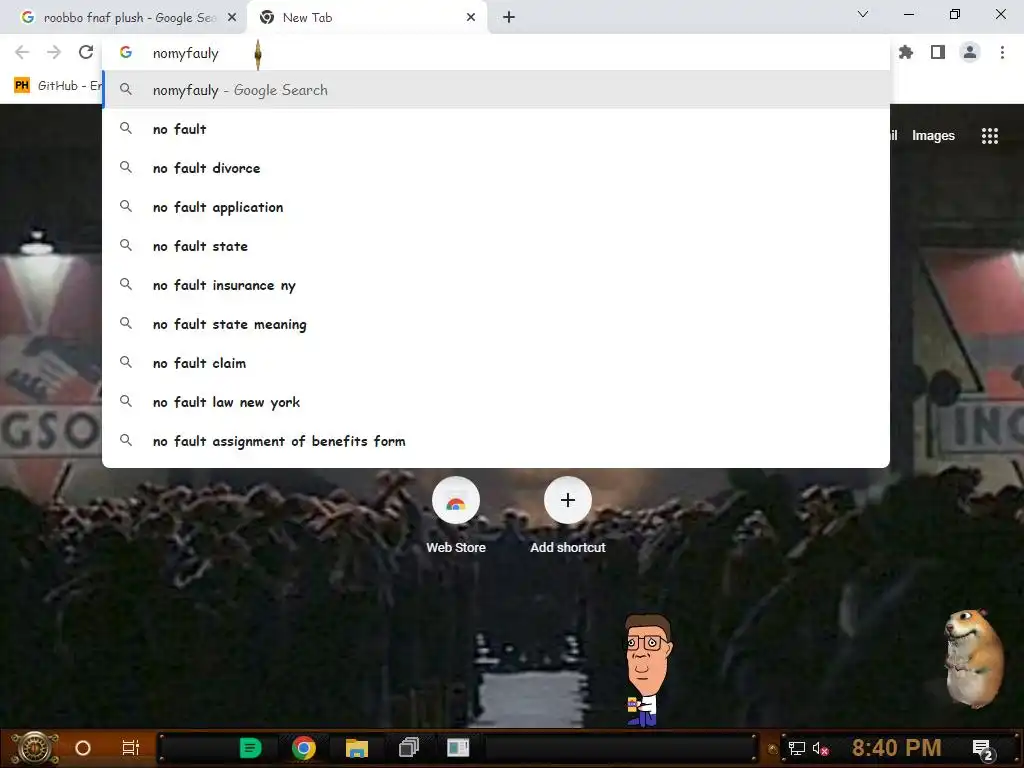Click the hamster desktop pet
Viewport: 1024px width, 768px height.
pyautogui.click(x=974, y=658)
